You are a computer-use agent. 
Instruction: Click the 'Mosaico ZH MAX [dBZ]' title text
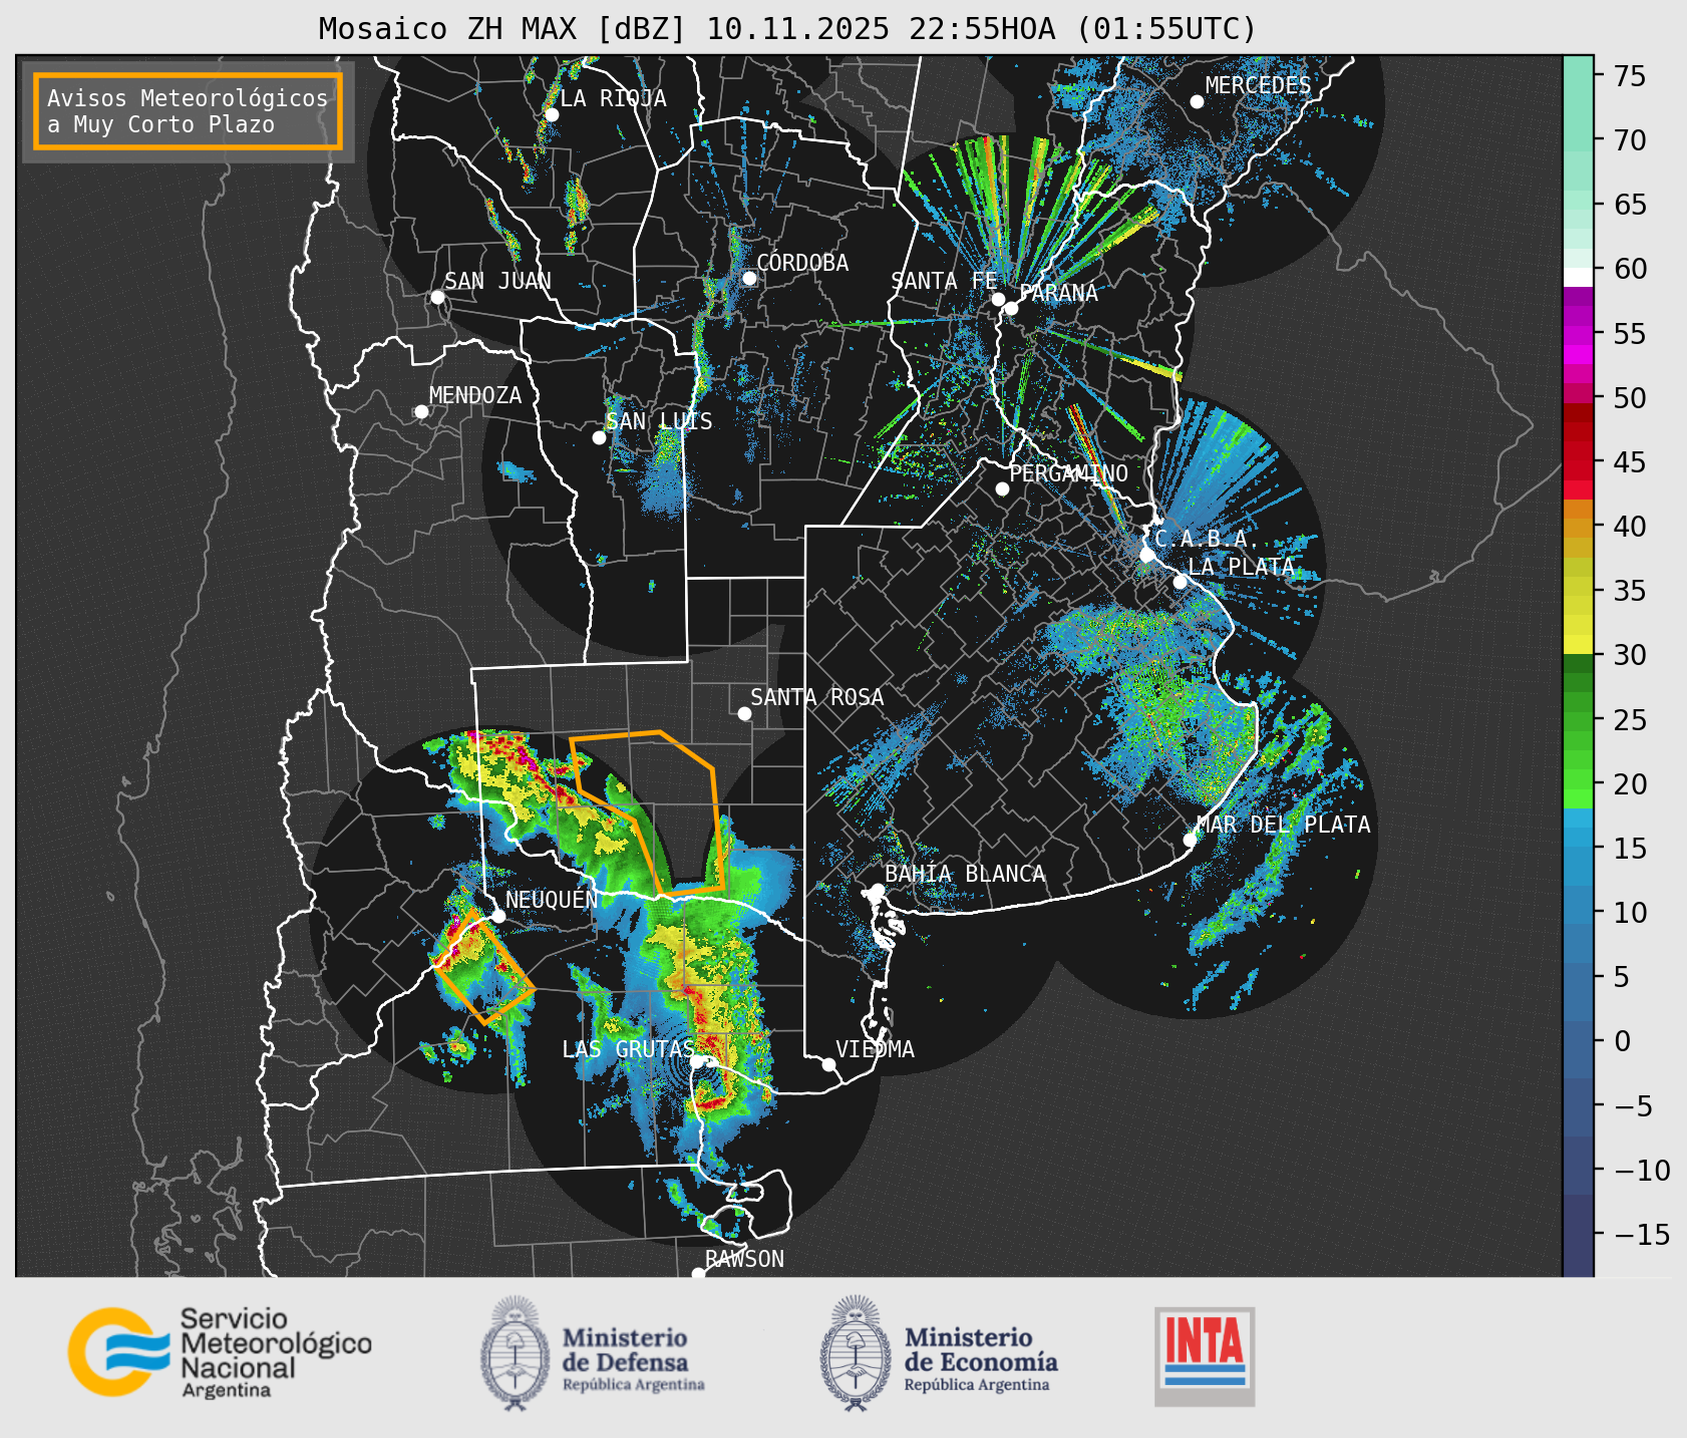pyautogui.click(x=503, y=29)
